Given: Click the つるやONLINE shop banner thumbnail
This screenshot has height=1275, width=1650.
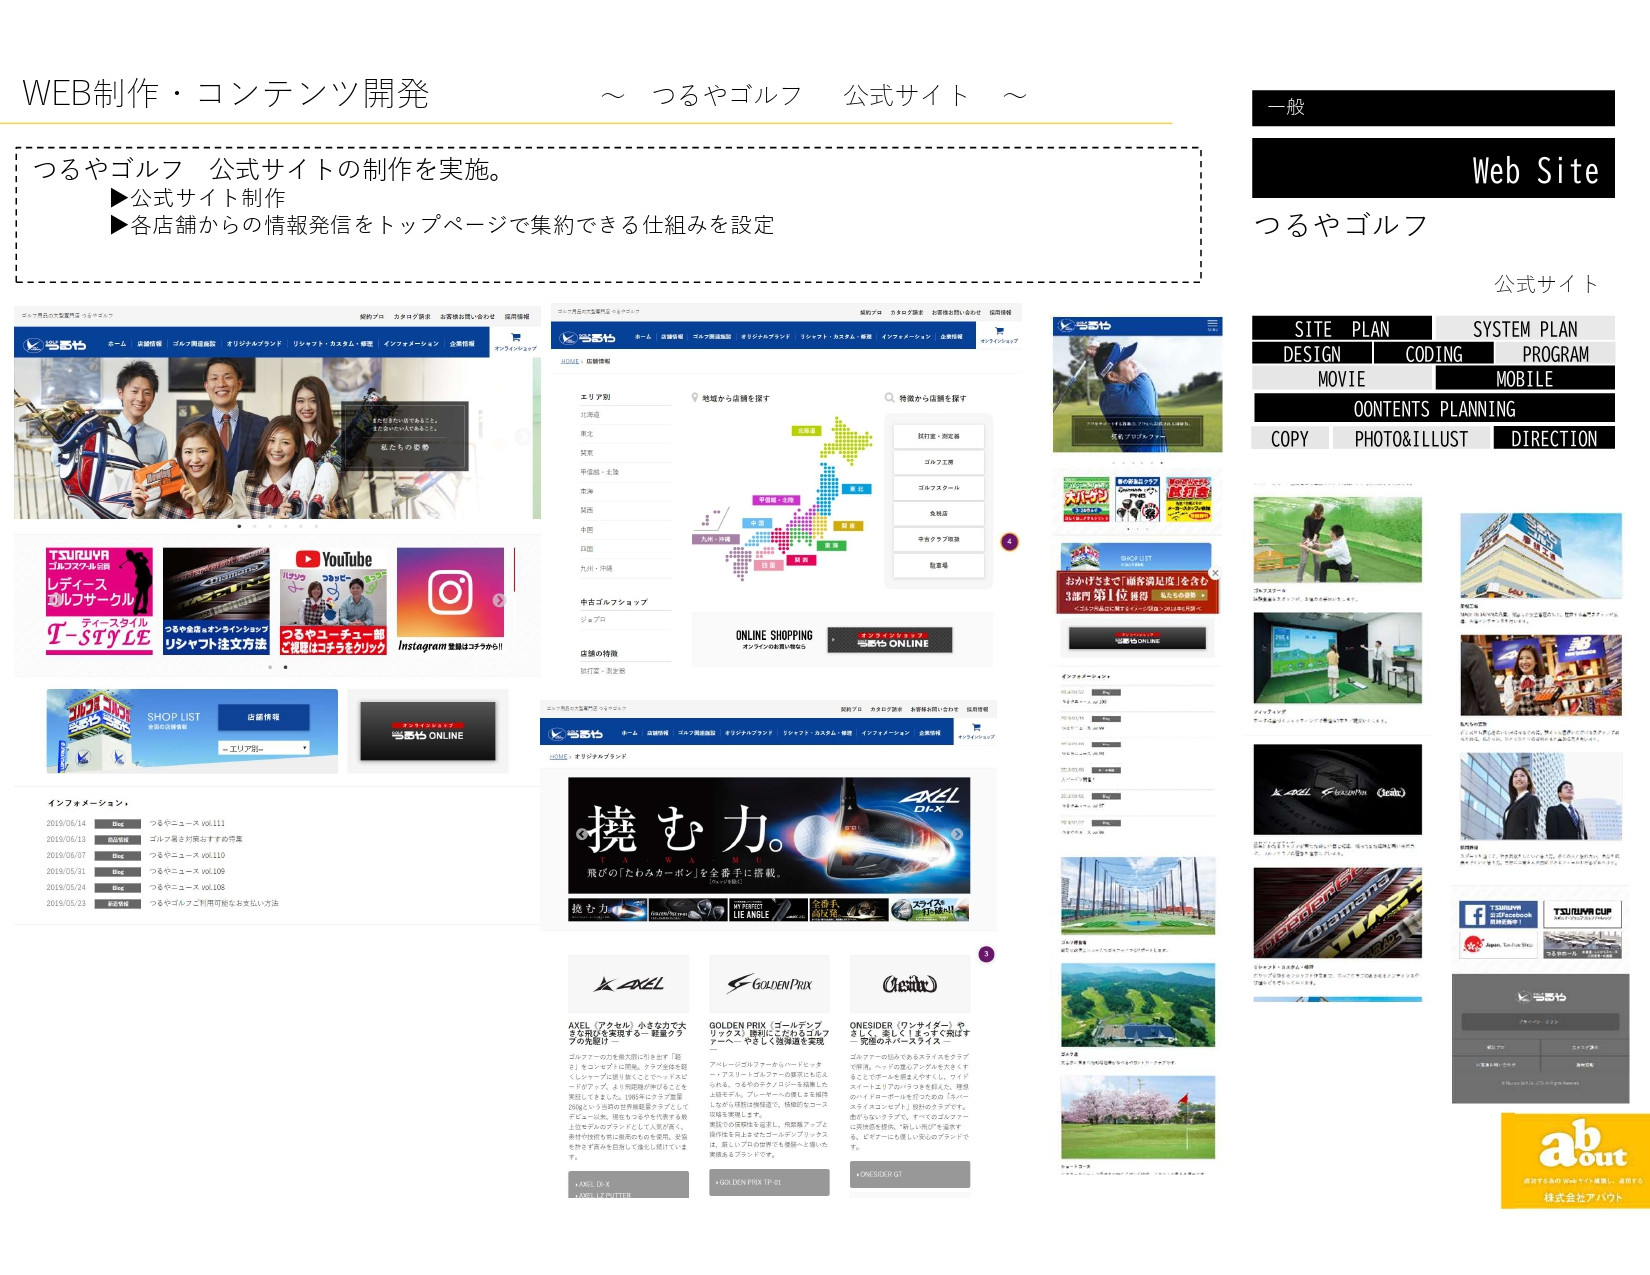Looking at the screenshot, I should pos(430,731).
